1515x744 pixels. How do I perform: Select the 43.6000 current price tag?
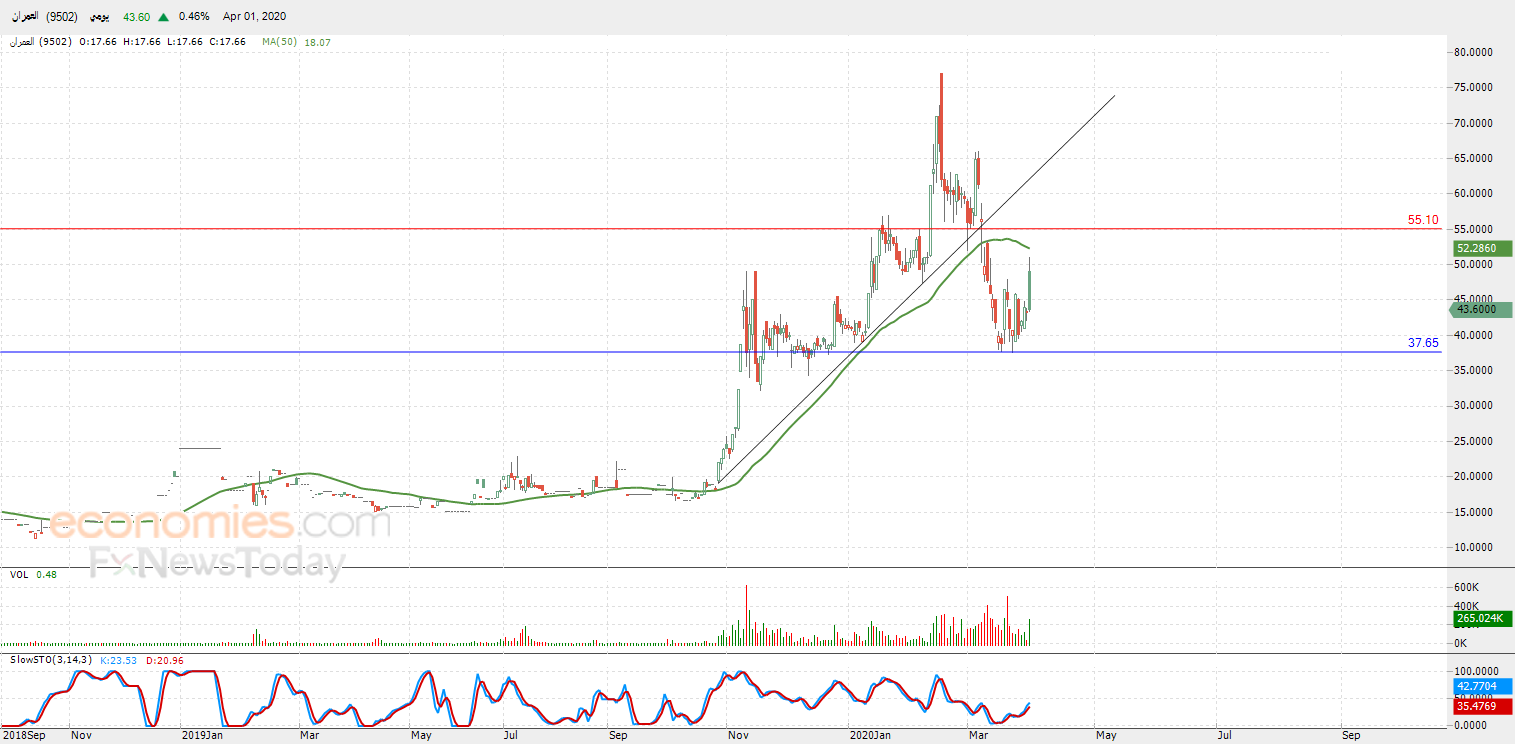pos(1480,310)
